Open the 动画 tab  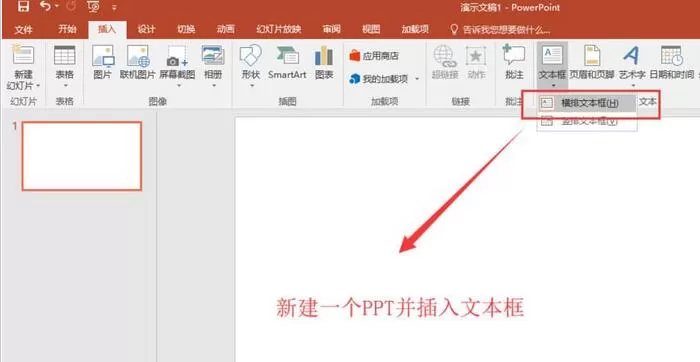[225, 29]
